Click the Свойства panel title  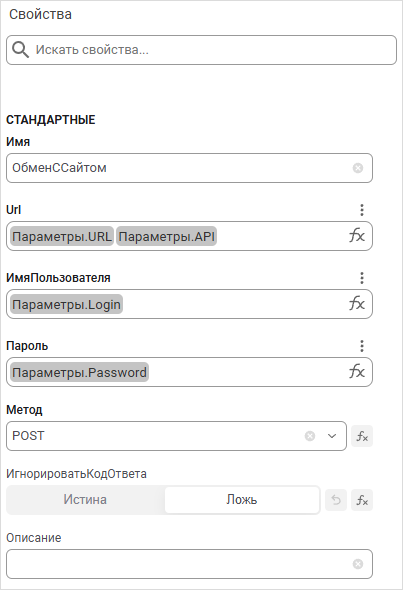pyautogui.click(x=40, y=14)
